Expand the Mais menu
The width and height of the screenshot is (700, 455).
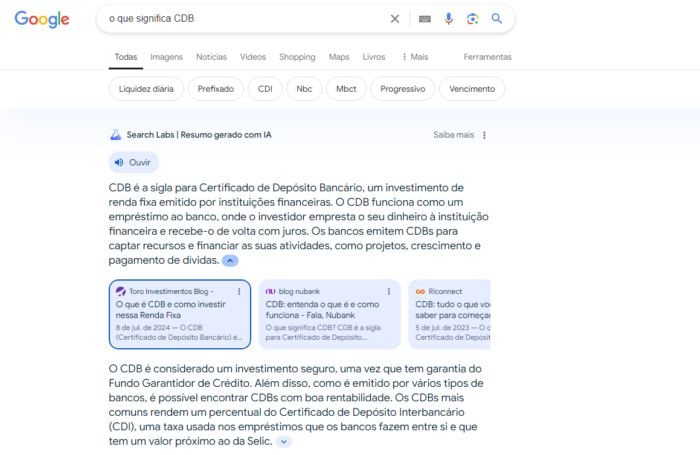(x=415, y=57)
